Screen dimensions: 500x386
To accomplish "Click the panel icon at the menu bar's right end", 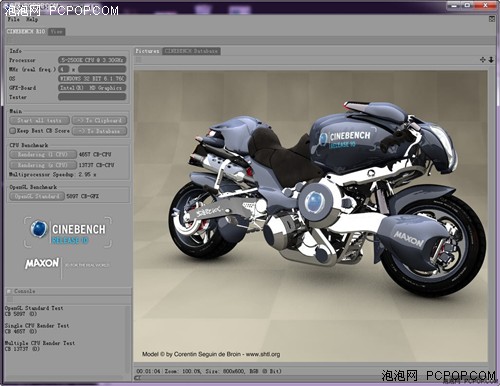I will click(492, 19).
